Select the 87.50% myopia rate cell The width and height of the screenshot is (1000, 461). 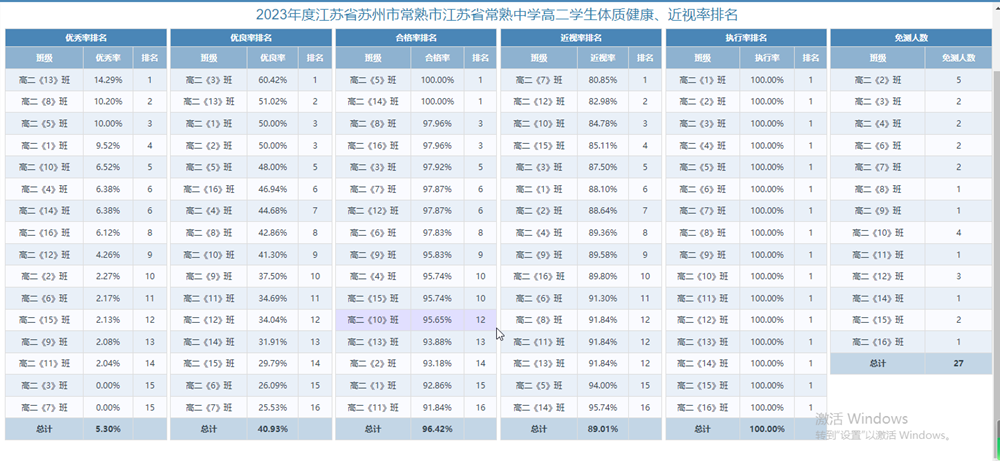click(603, 167)
